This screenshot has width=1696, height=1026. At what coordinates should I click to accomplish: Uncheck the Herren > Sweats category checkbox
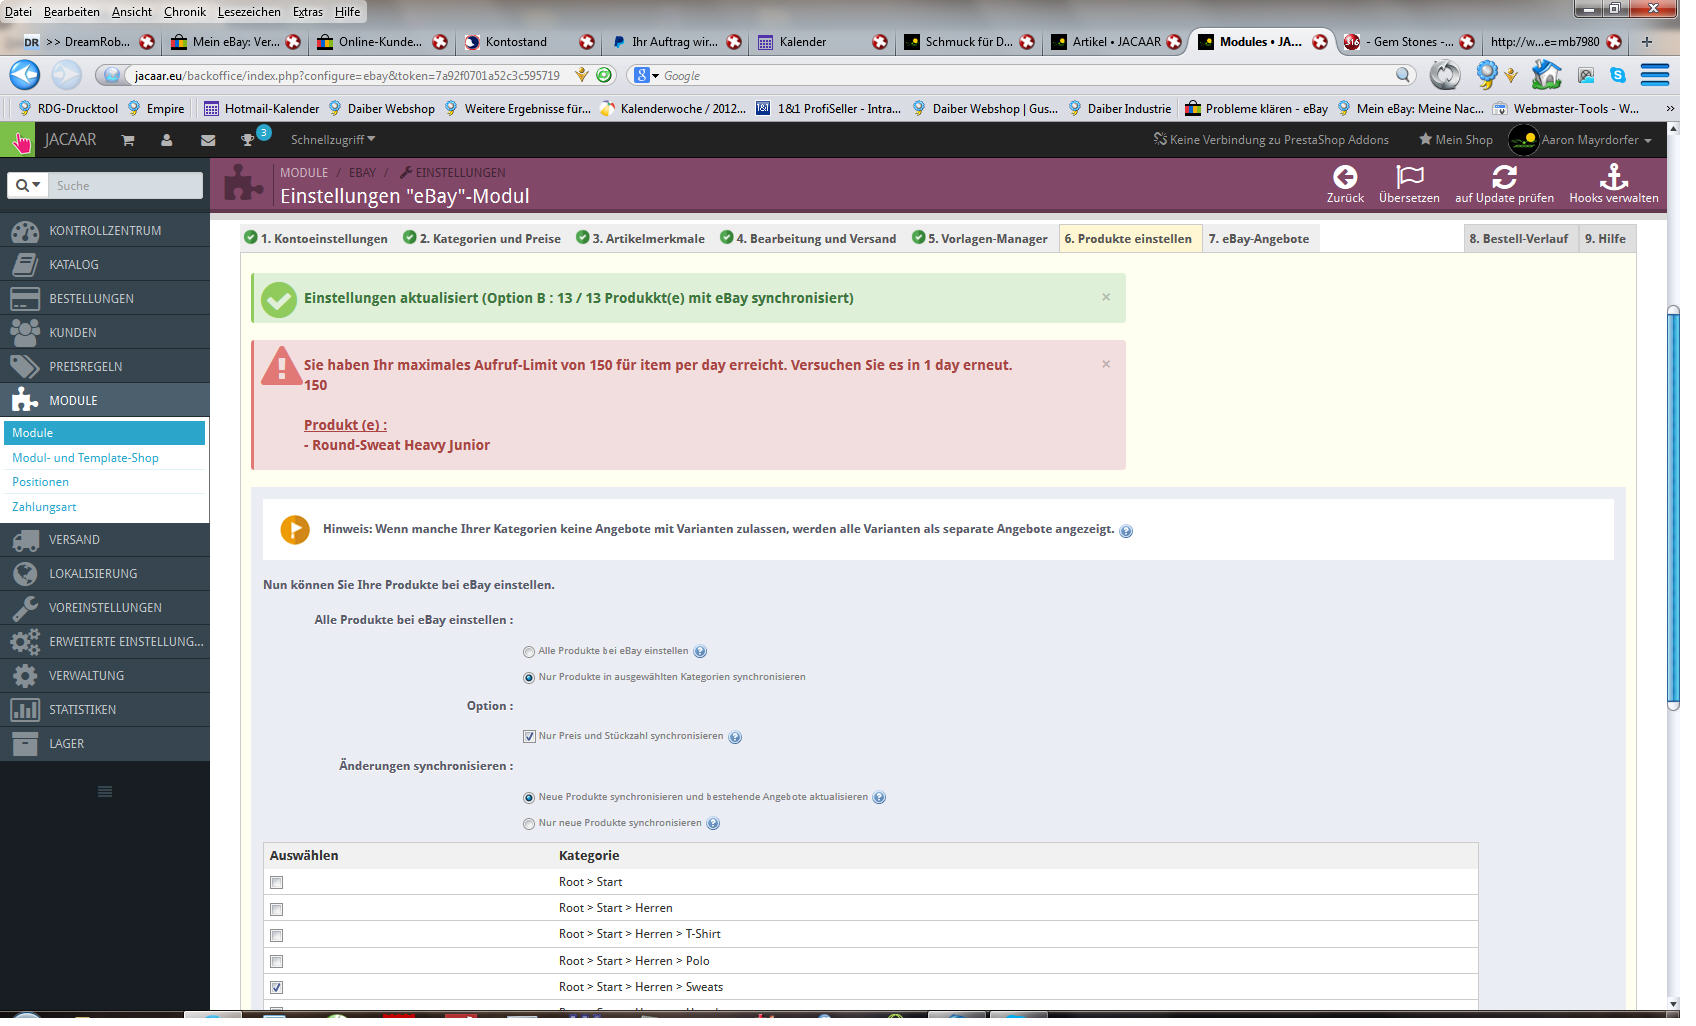coord(277,988)
